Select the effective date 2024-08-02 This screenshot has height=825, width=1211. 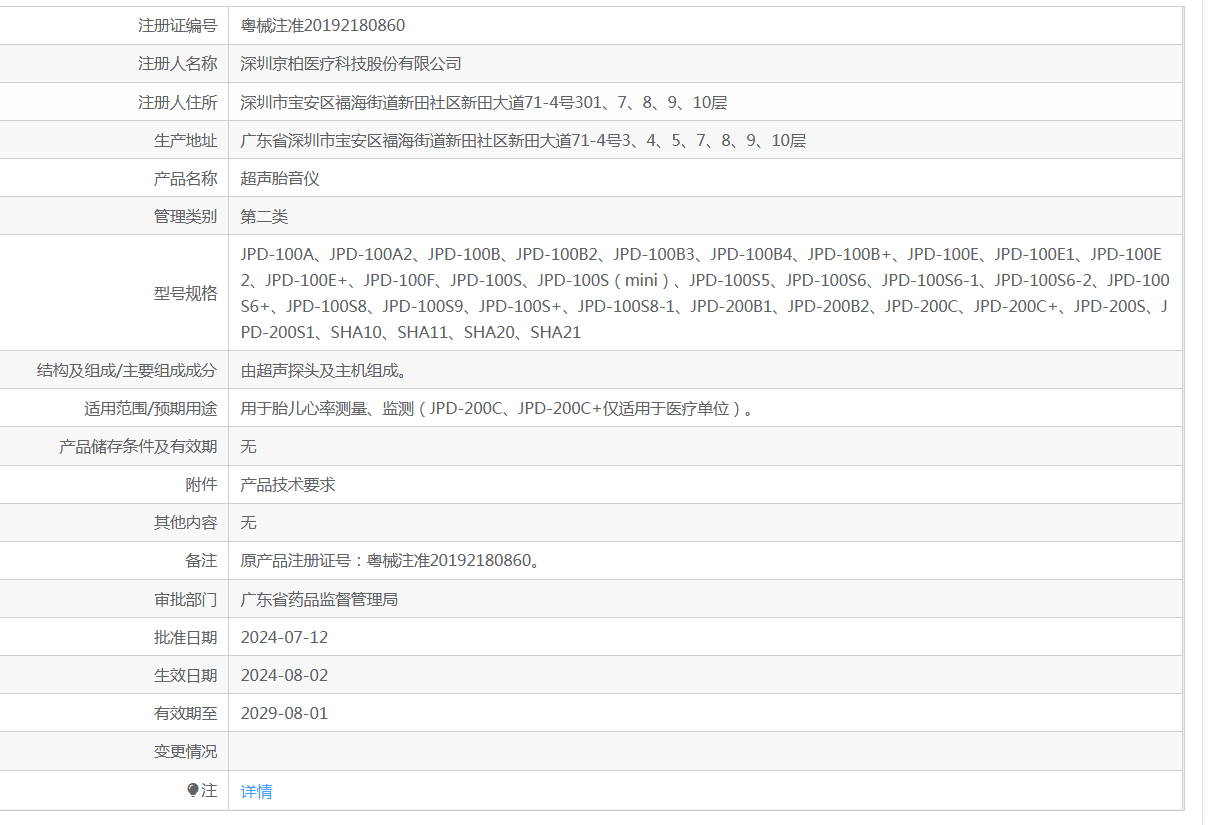coord(284,675)
